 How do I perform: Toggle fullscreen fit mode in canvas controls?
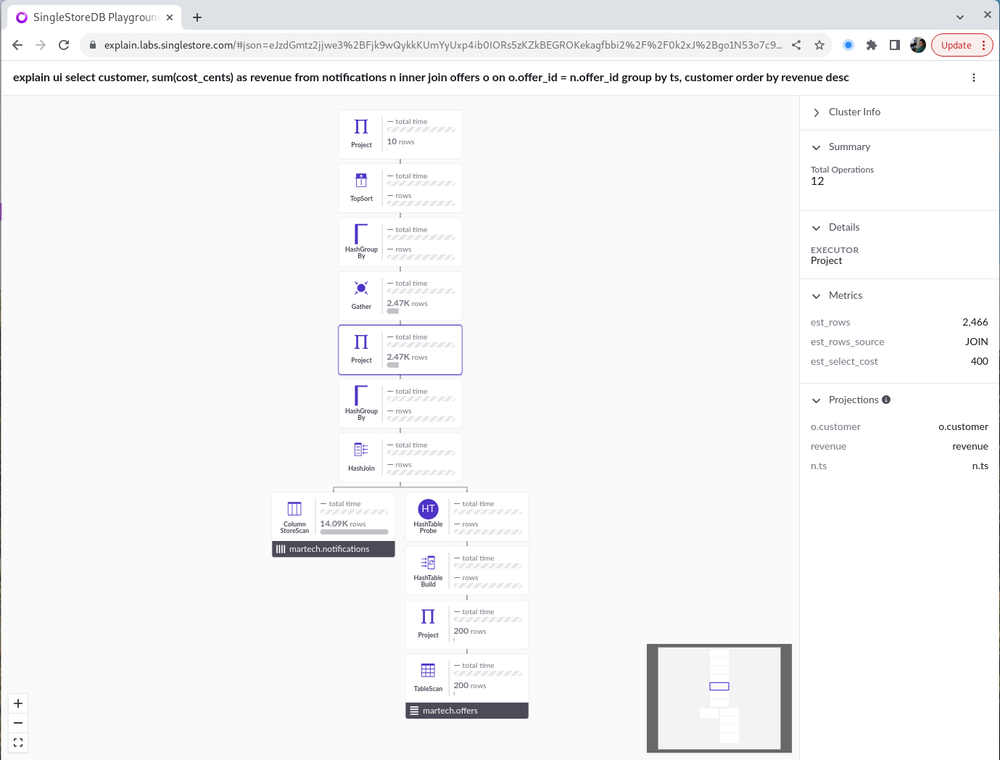[17, 742]
